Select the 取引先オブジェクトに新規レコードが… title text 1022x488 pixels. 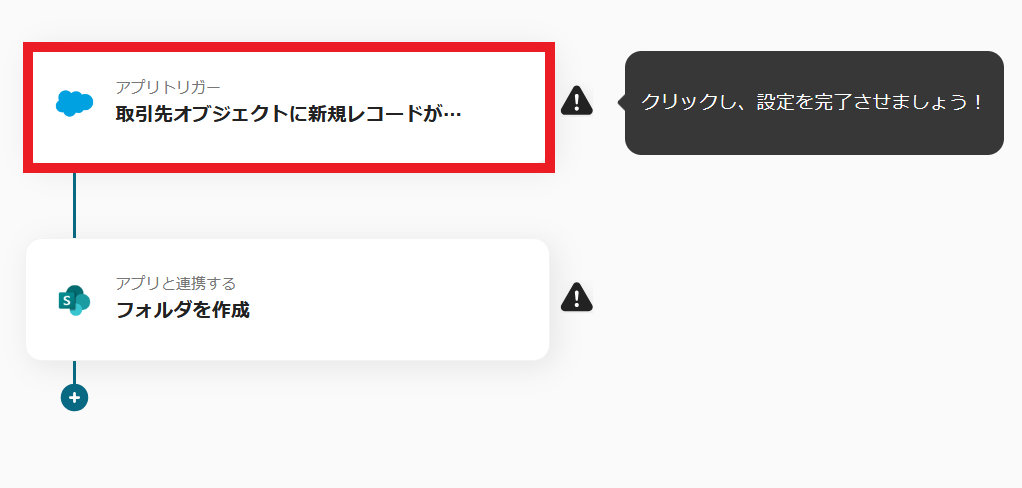click(x=289, y=114)
